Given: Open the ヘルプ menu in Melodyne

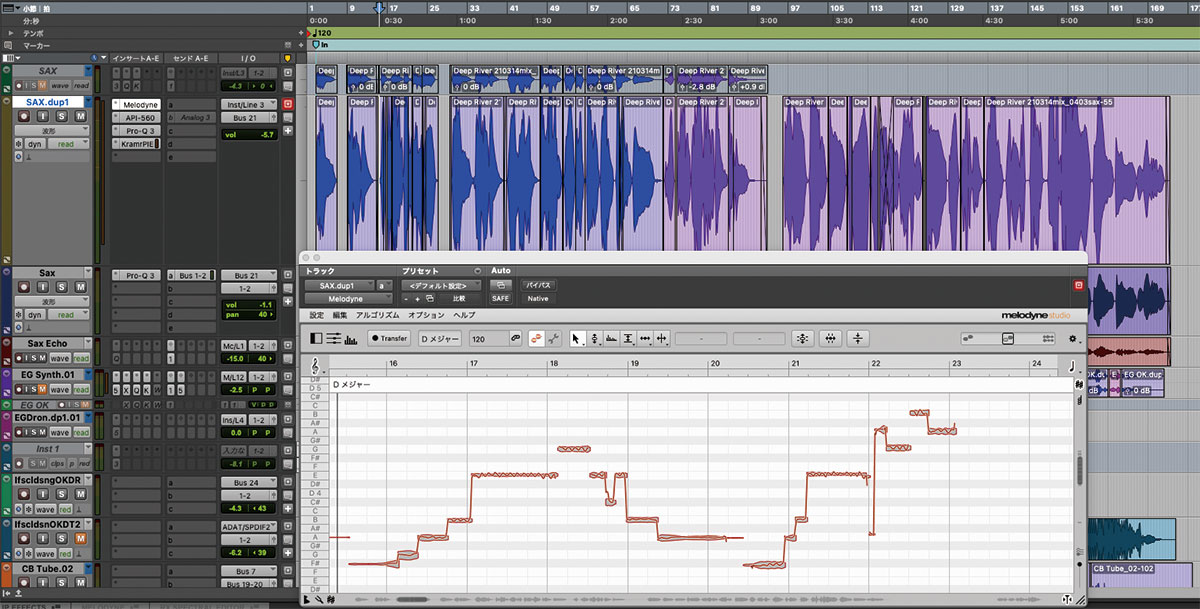Looking at the screenshot, I should click(x=465, y=315).
